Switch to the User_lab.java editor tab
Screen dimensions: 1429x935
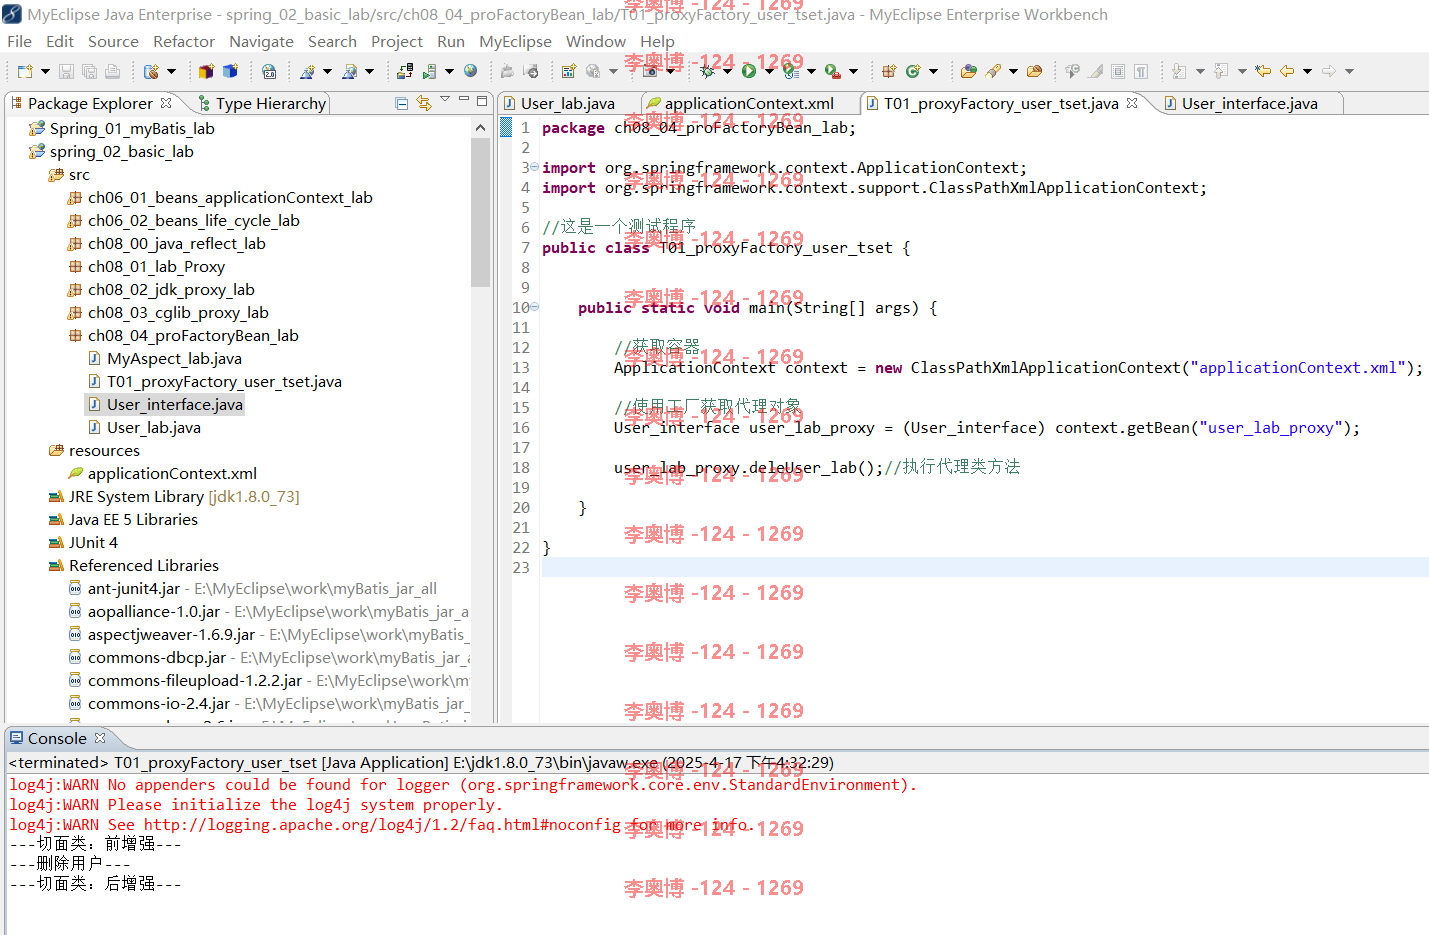[x=568, y=103]
